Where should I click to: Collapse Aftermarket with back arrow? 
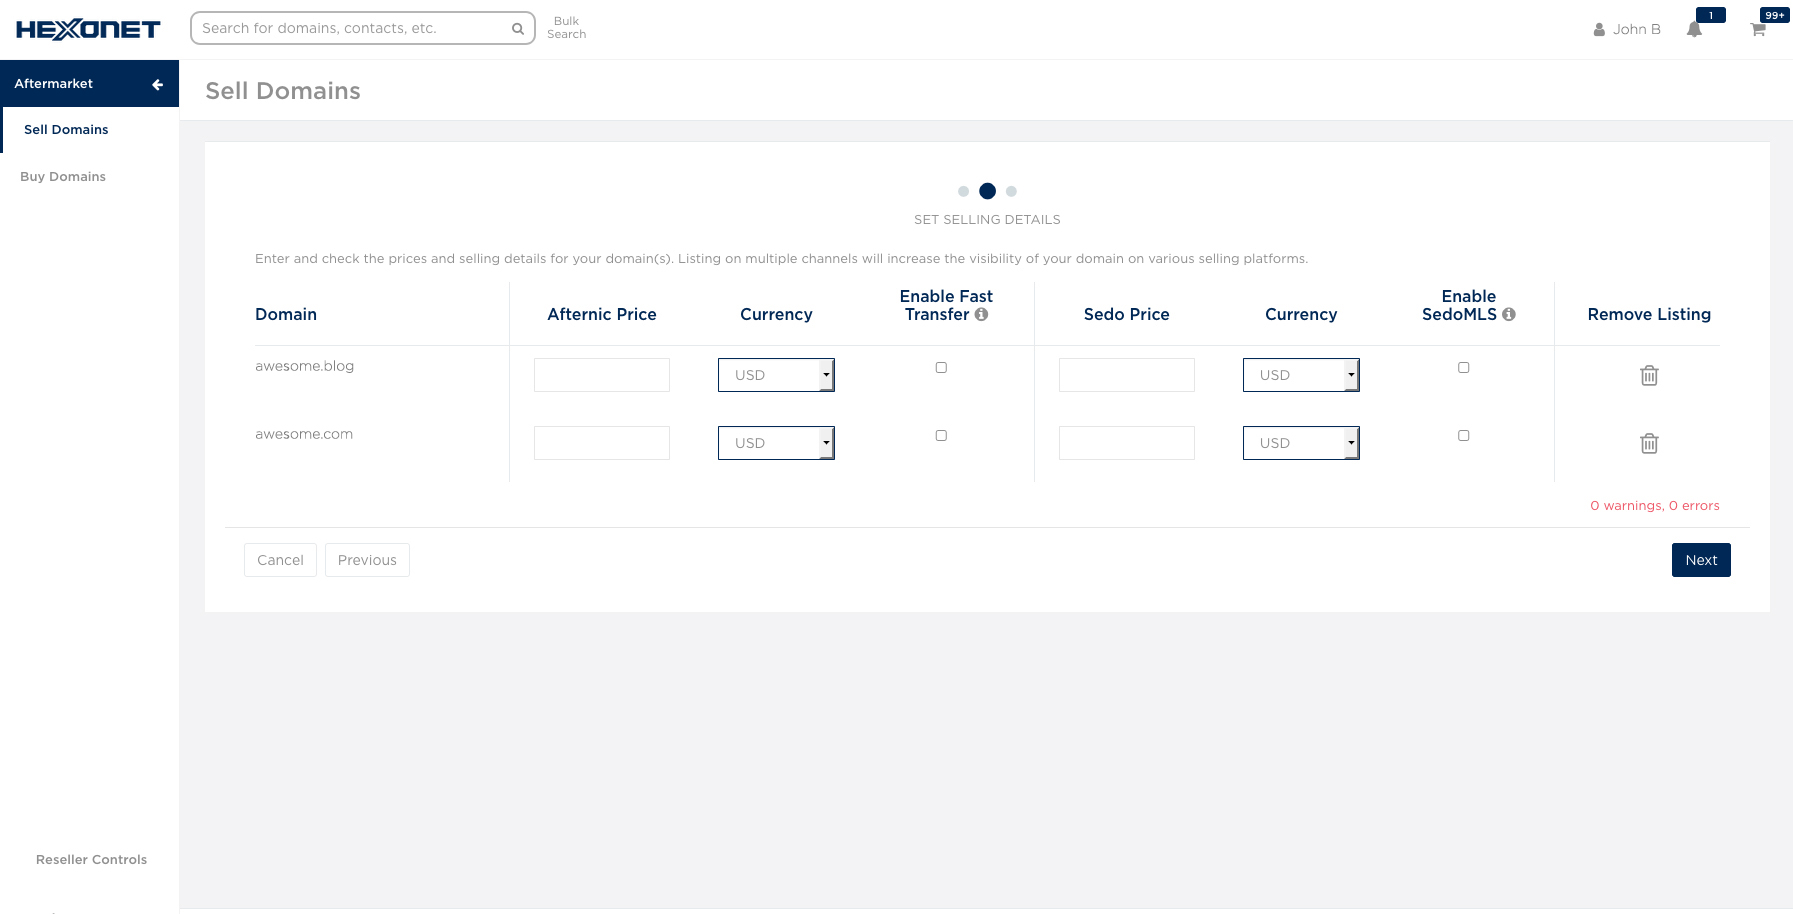click(157, 84)
